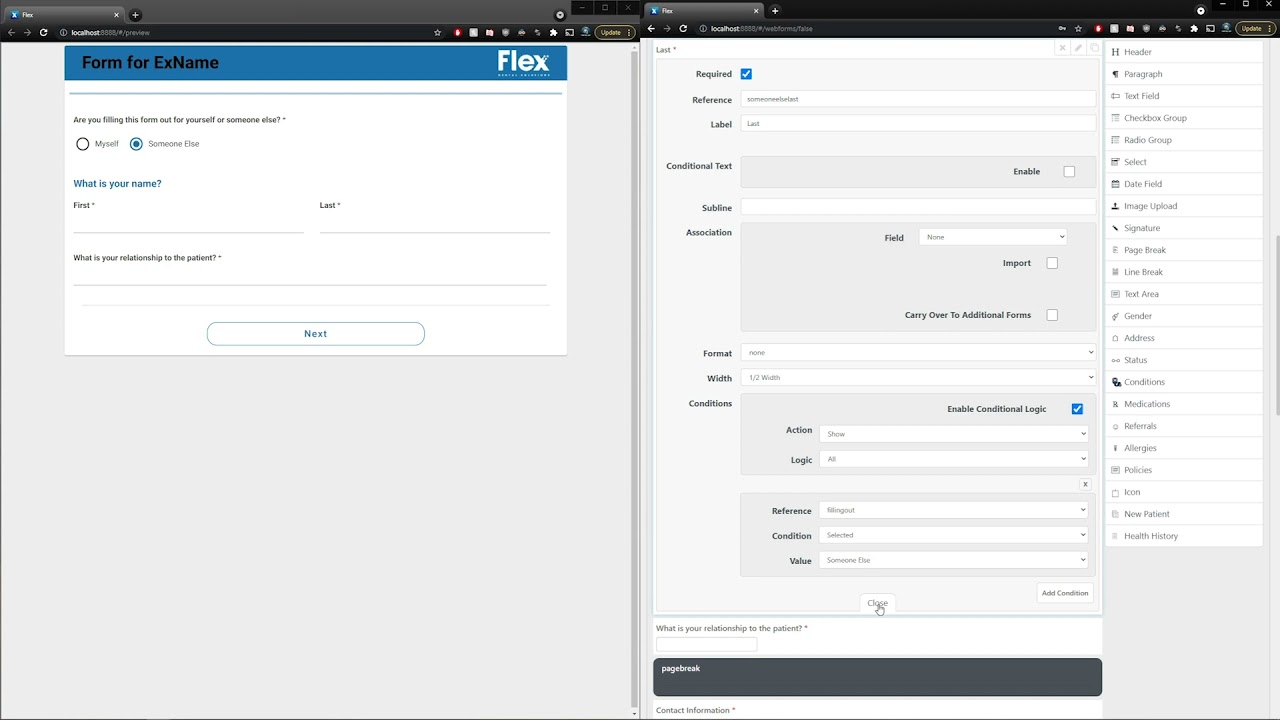This screenshot has width=1280, height=720.
Task: Add a Date Field element
Action: point(1185,184)
